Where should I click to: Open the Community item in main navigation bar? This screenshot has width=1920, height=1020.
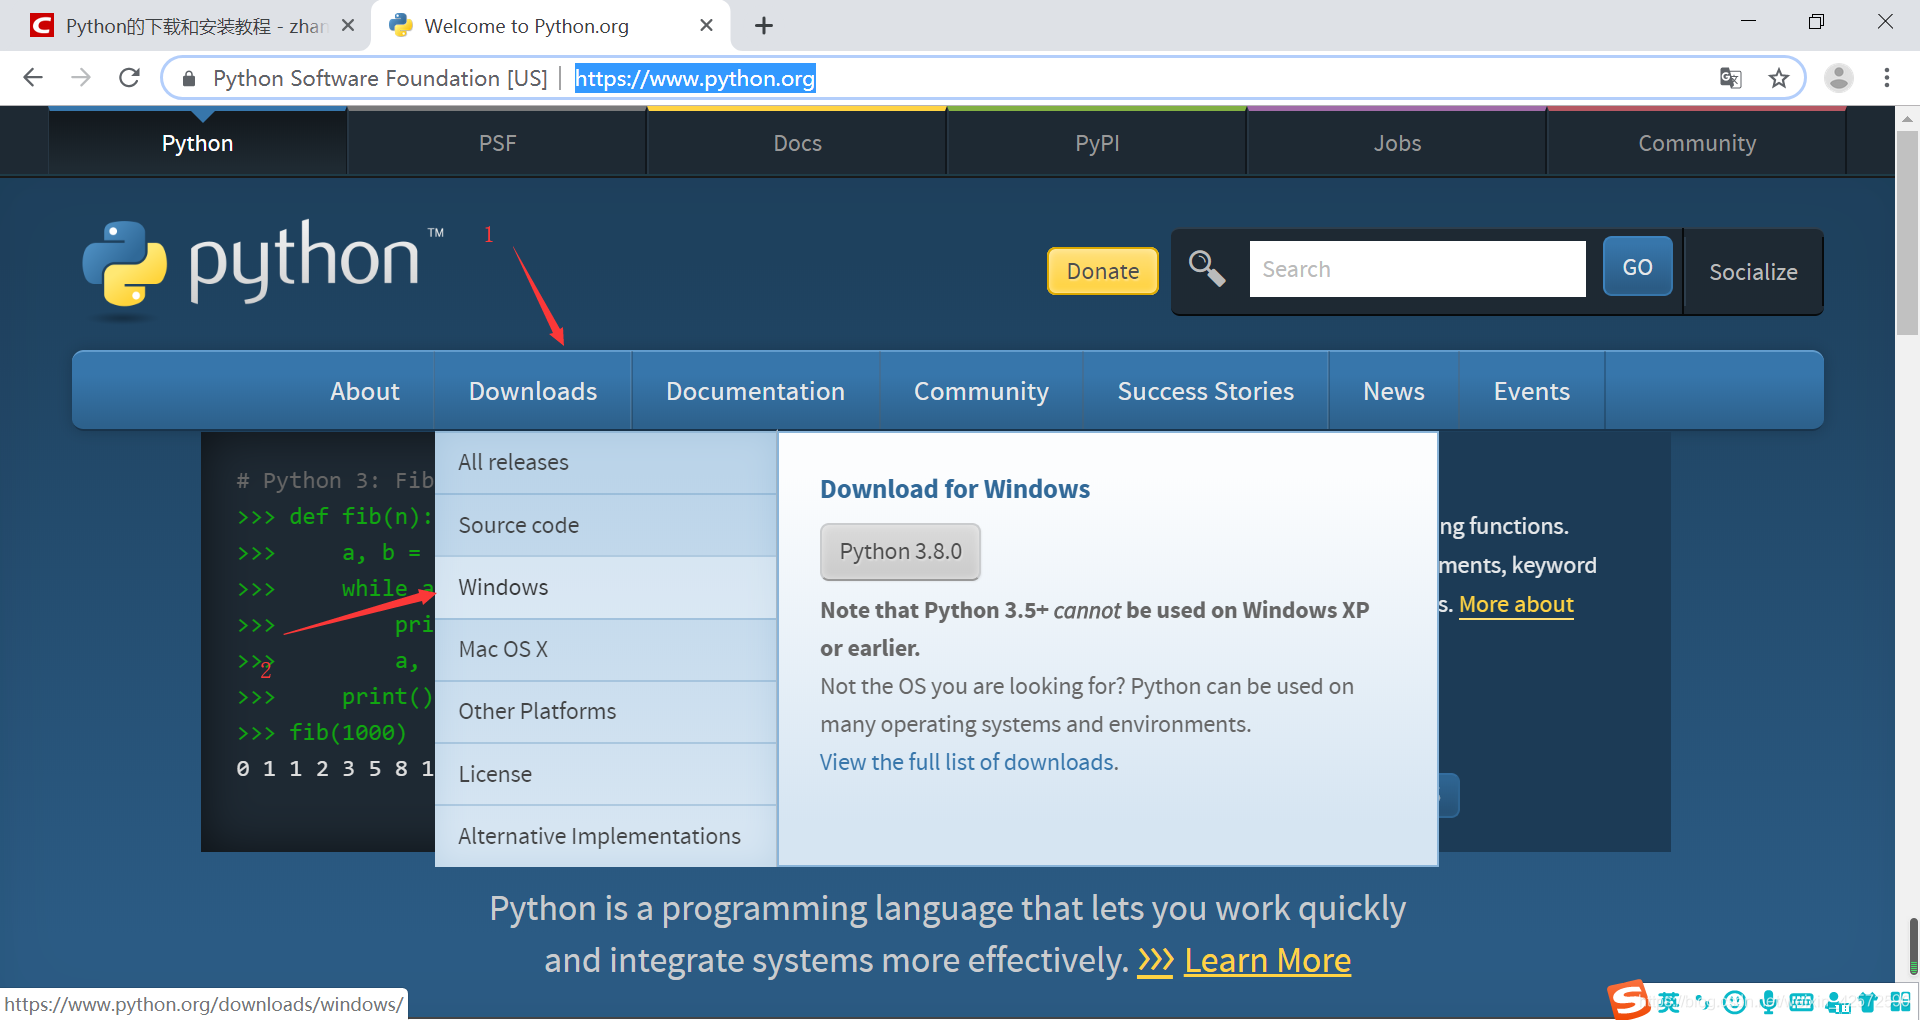coord(981,391)
